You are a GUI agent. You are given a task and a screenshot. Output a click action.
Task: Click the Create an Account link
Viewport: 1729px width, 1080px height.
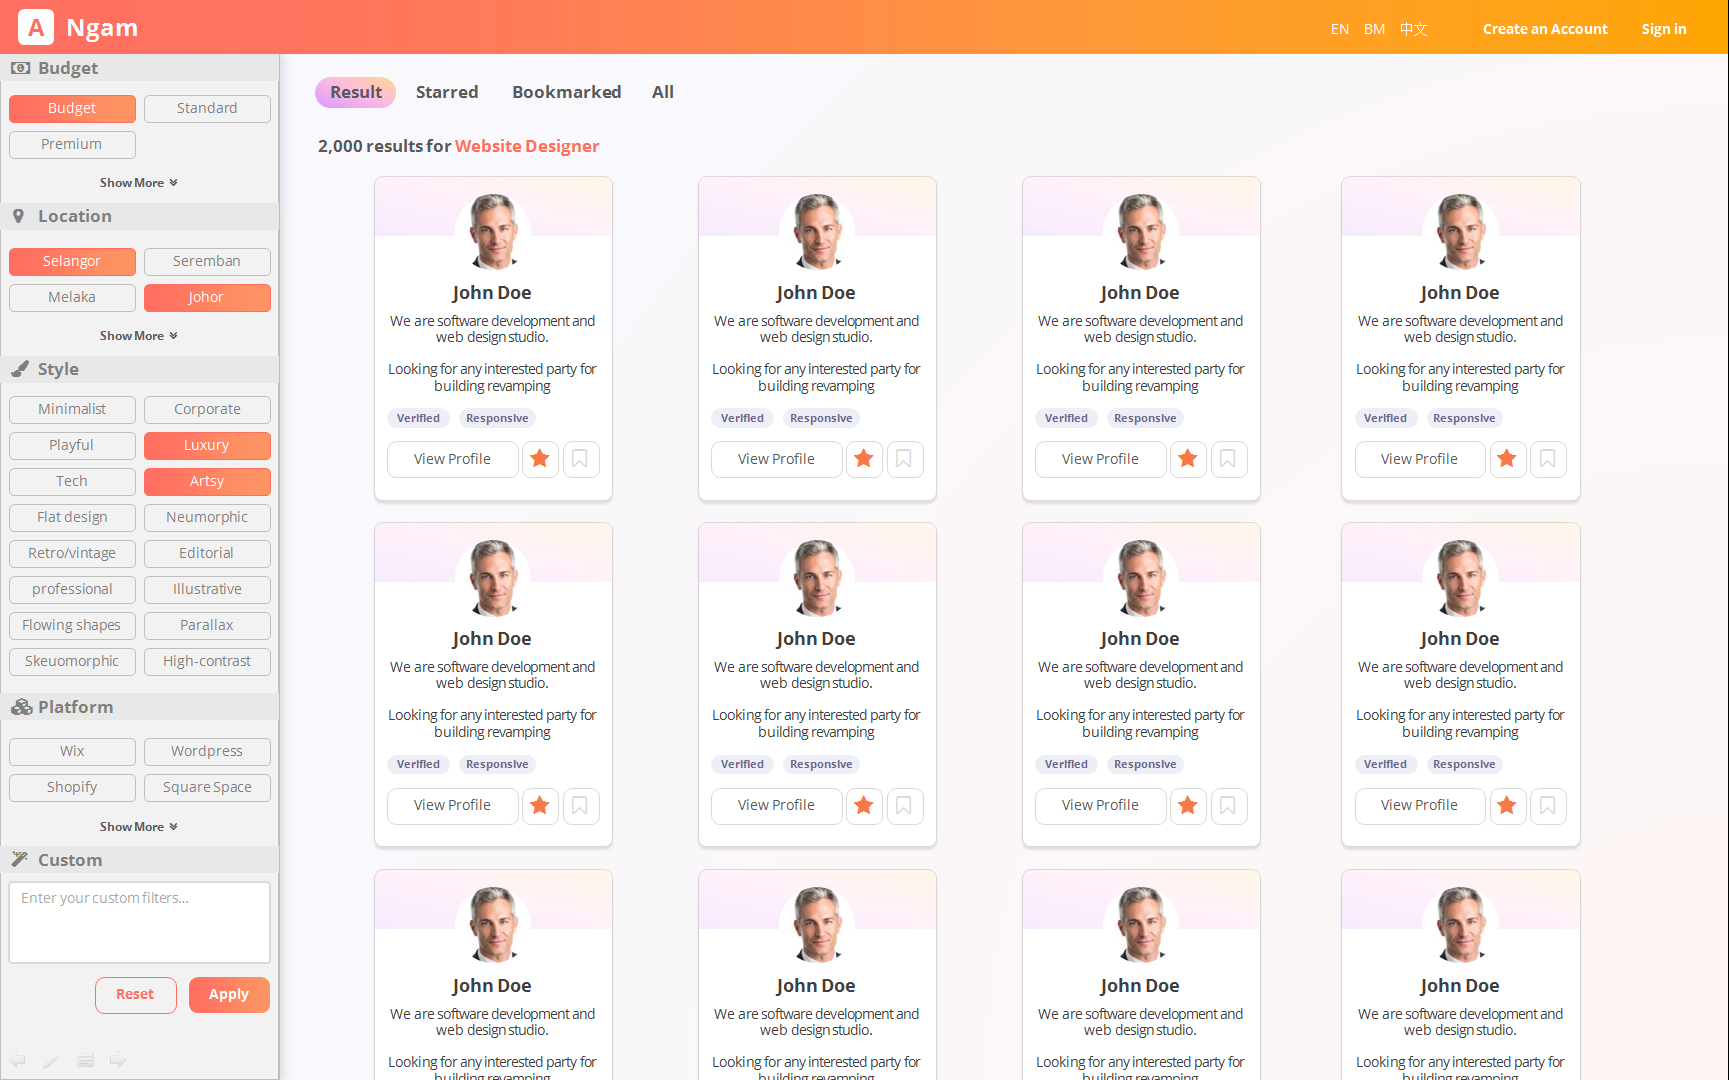pos(1545,29)
